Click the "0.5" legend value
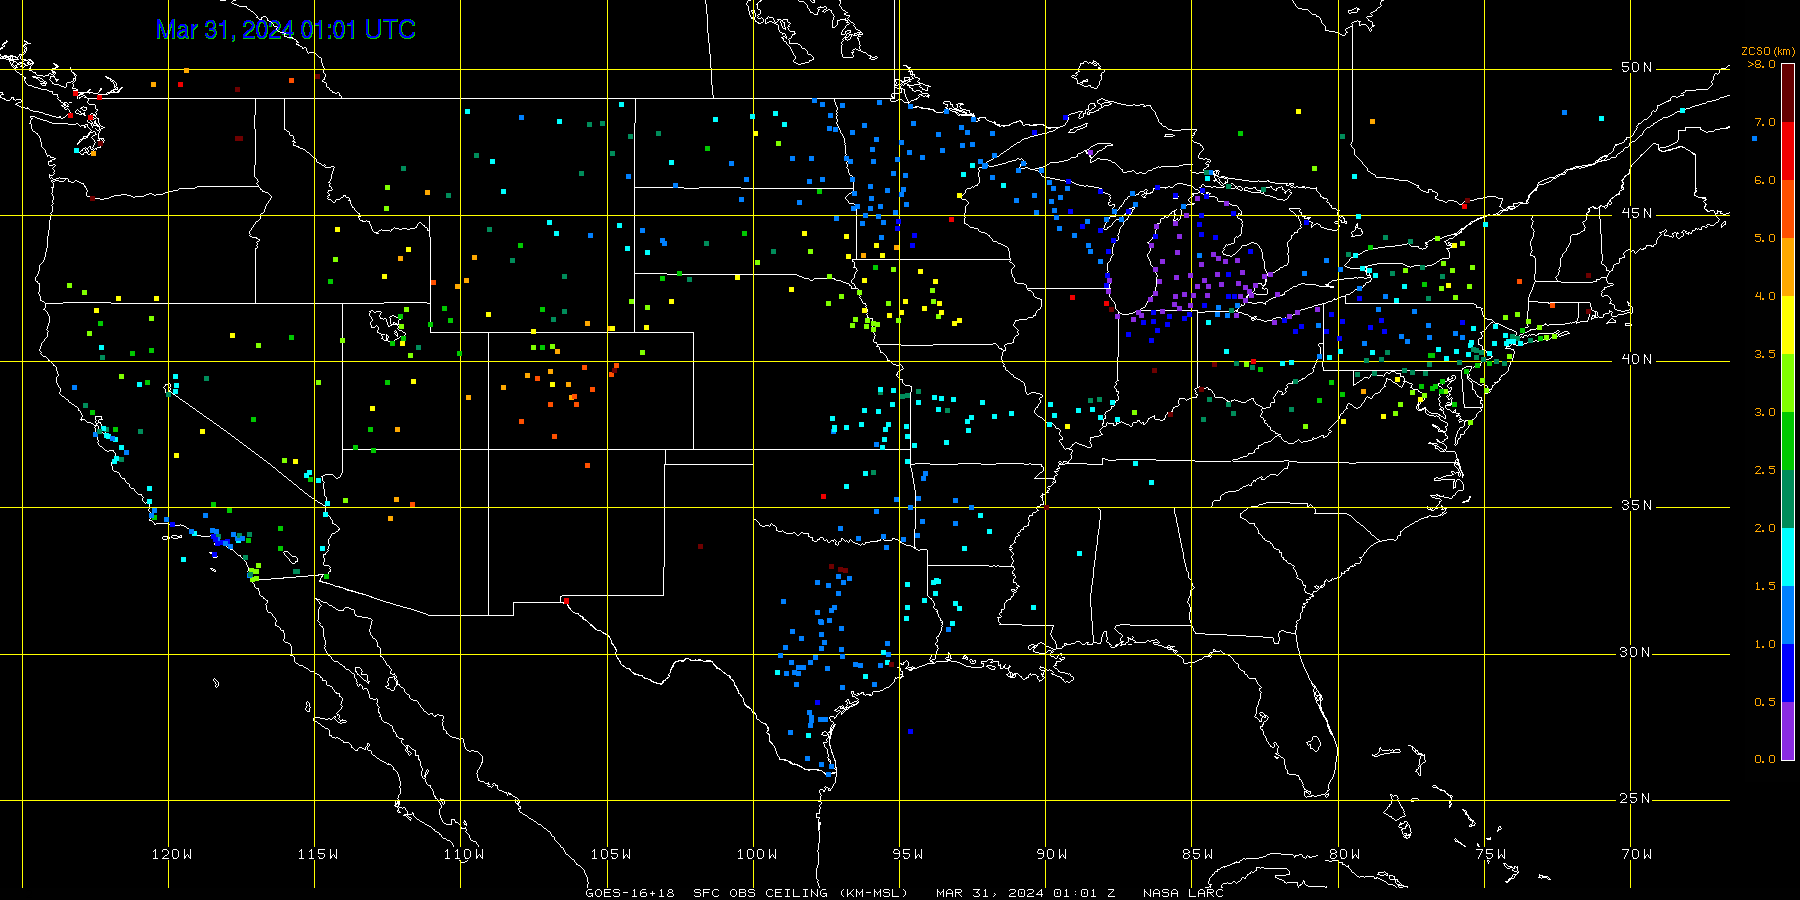This screenshot has height=900, width=1800. (1765, 702)
